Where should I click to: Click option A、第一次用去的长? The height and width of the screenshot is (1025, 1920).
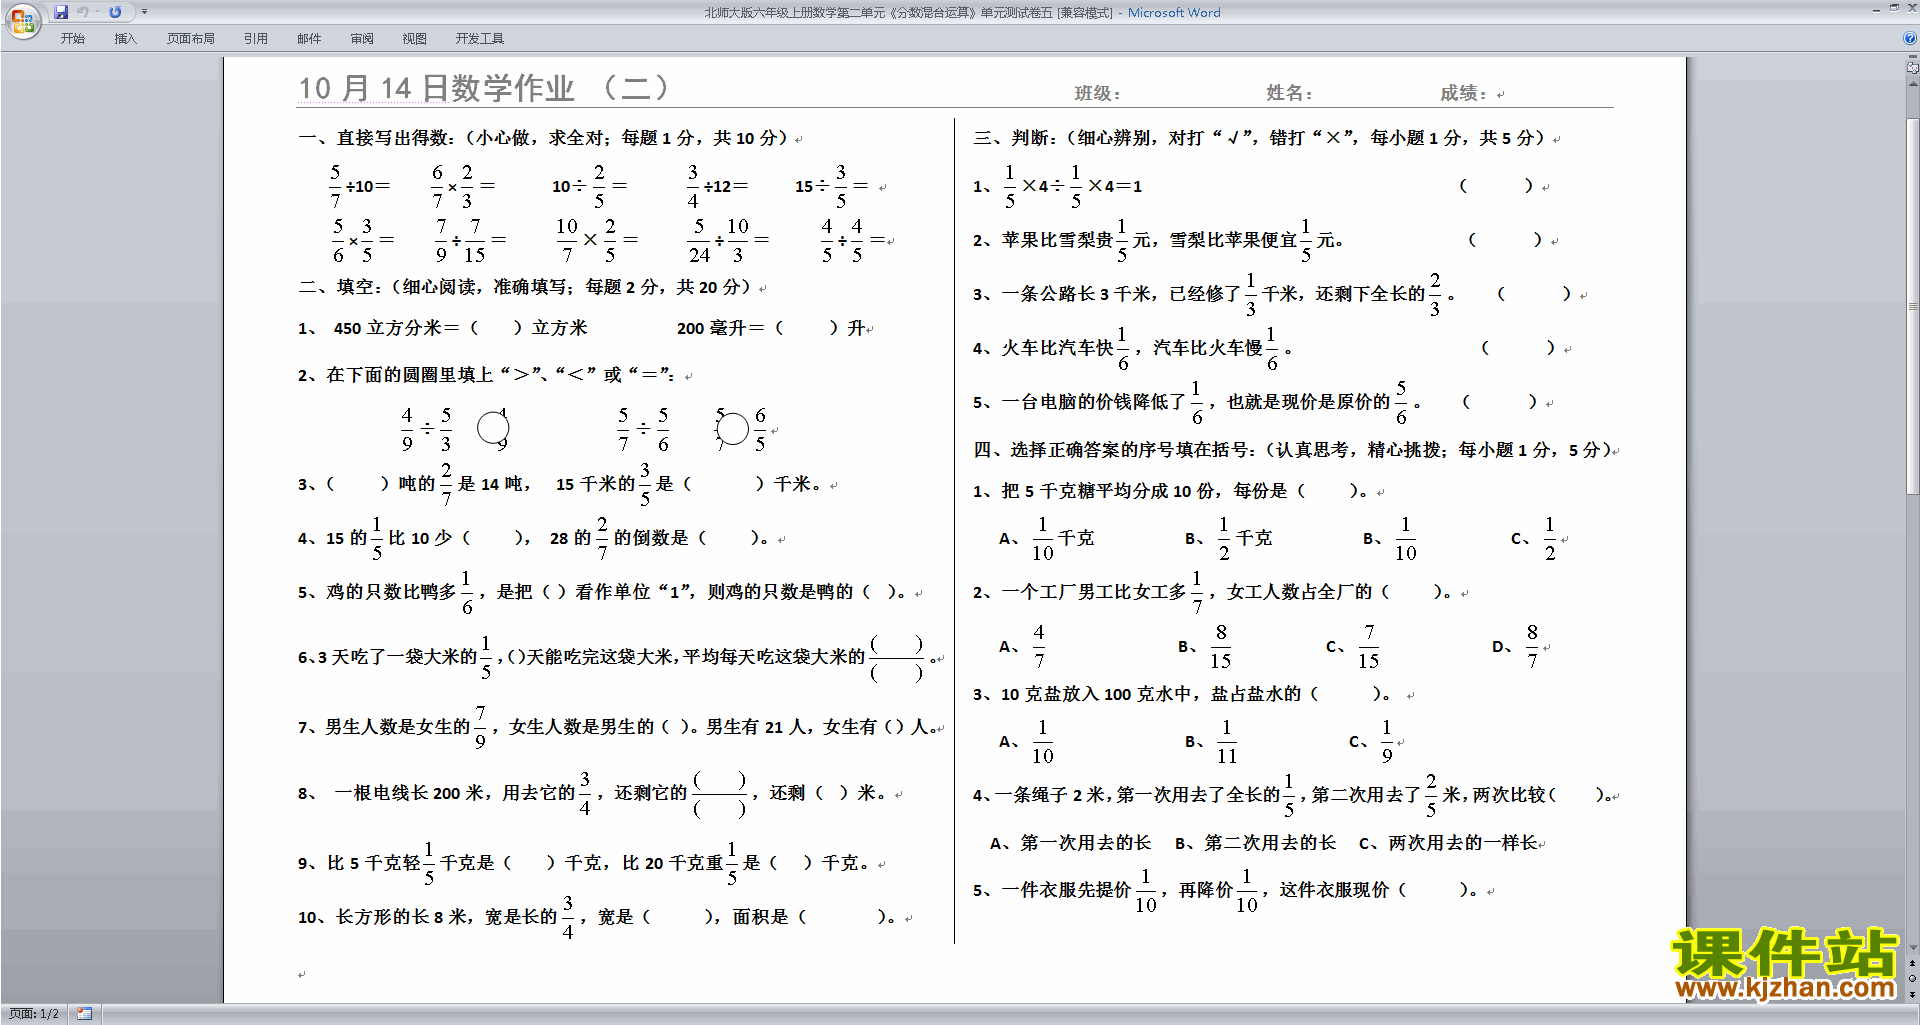pyautogui.click(x=1070, y=843)
